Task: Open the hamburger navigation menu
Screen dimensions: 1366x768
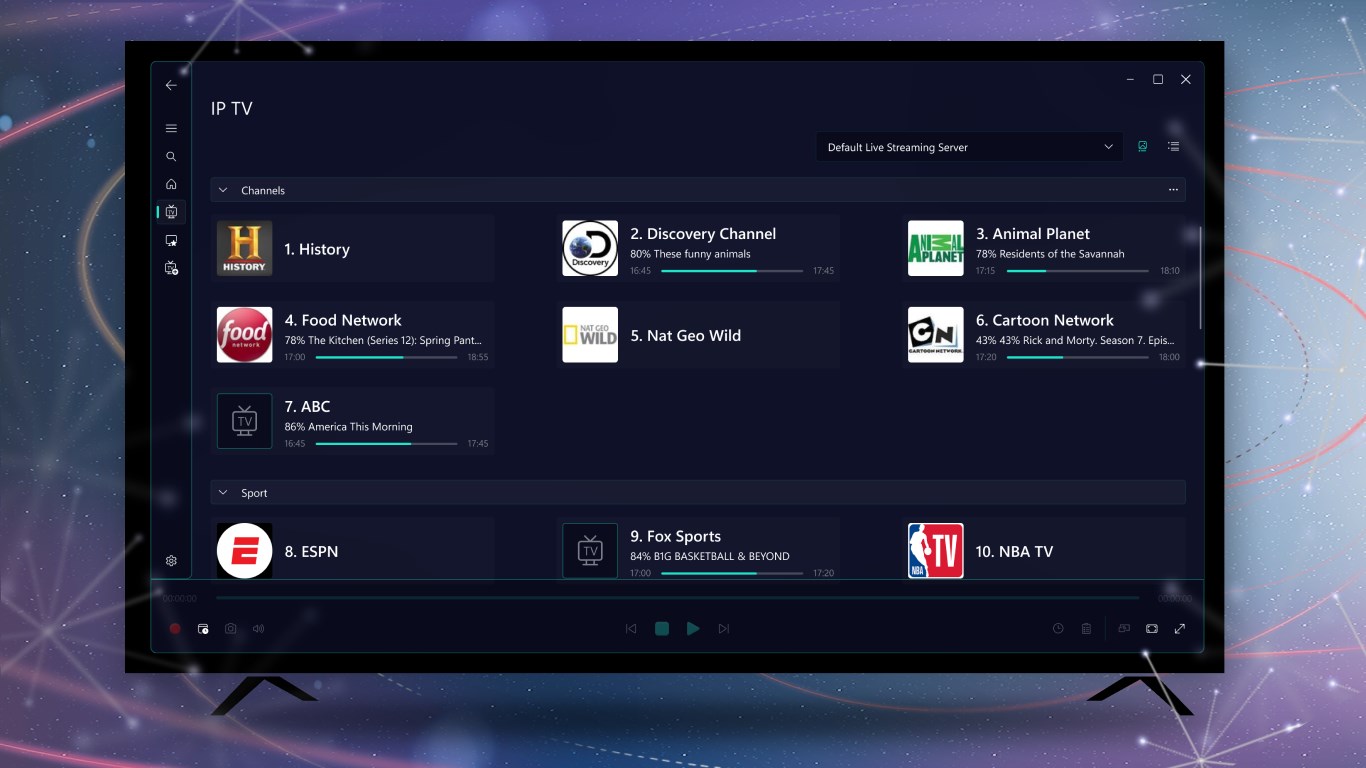Action: [171, 128]
